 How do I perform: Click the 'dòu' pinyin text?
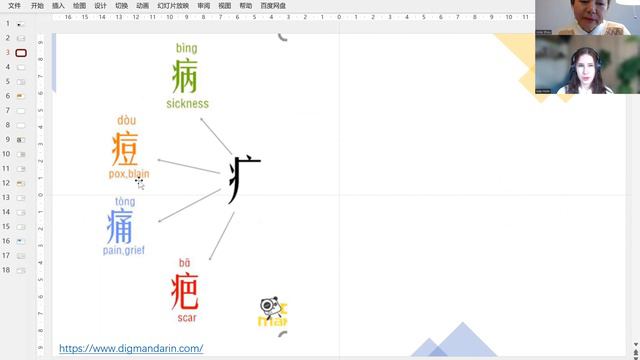pyautogui.click(x=127, y=120)
